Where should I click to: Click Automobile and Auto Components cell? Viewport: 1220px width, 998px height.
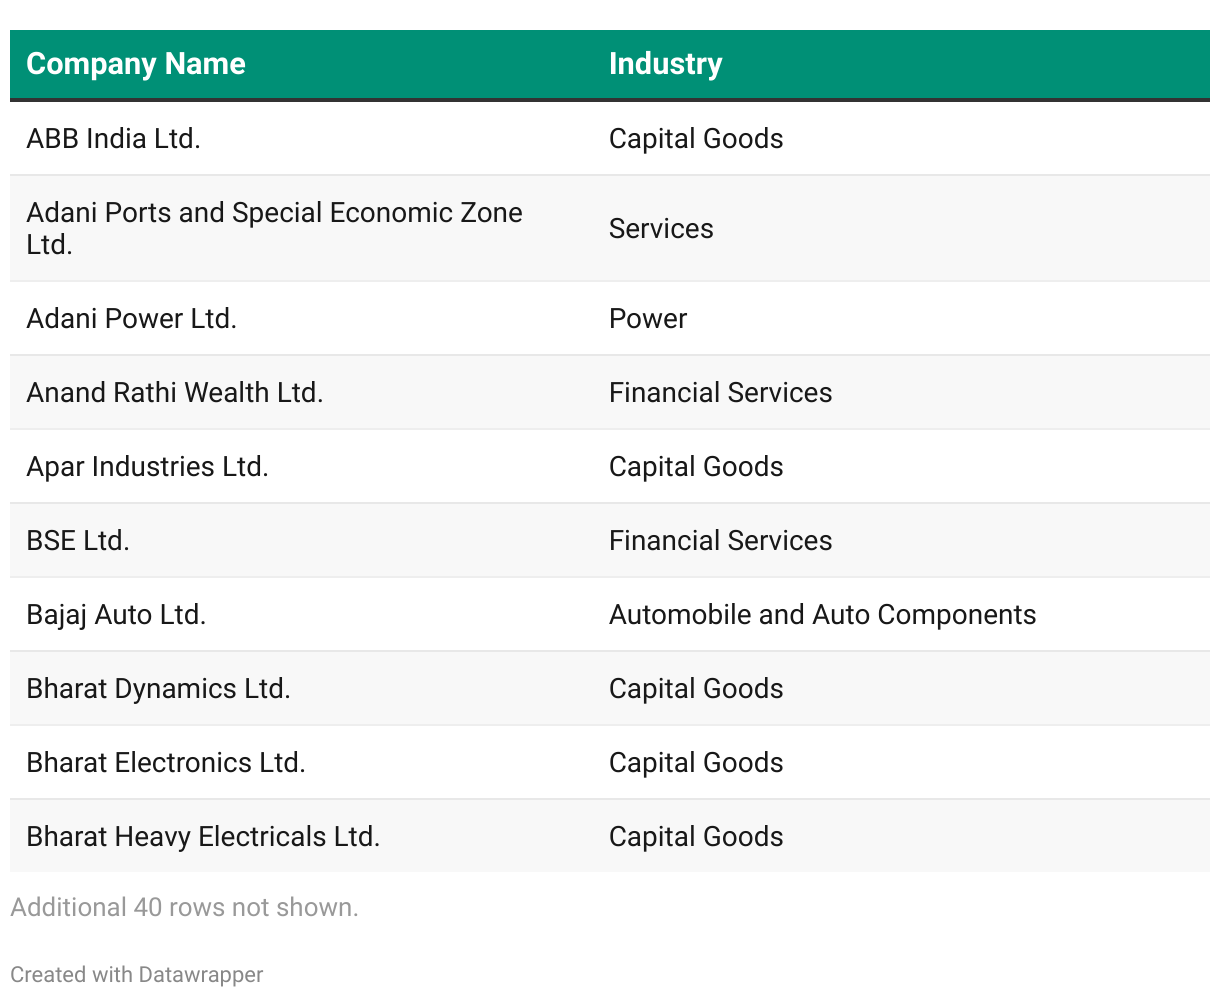point(822,614)
